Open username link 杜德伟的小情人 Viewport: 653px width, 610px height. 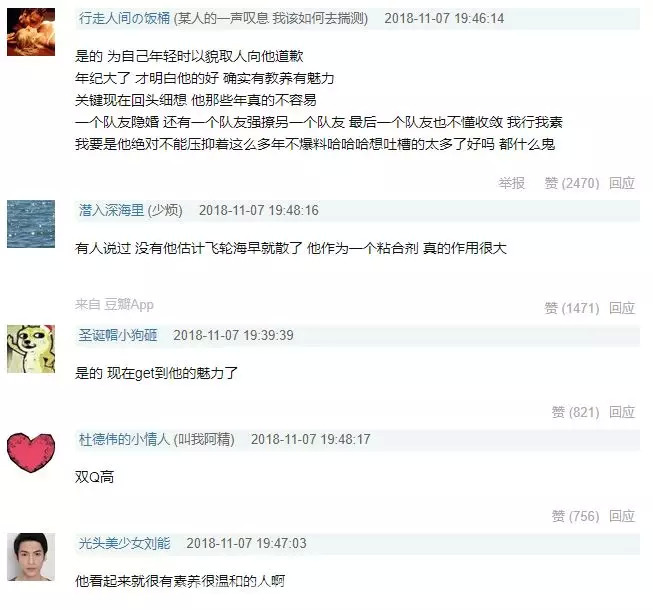(x=124, y=439)
